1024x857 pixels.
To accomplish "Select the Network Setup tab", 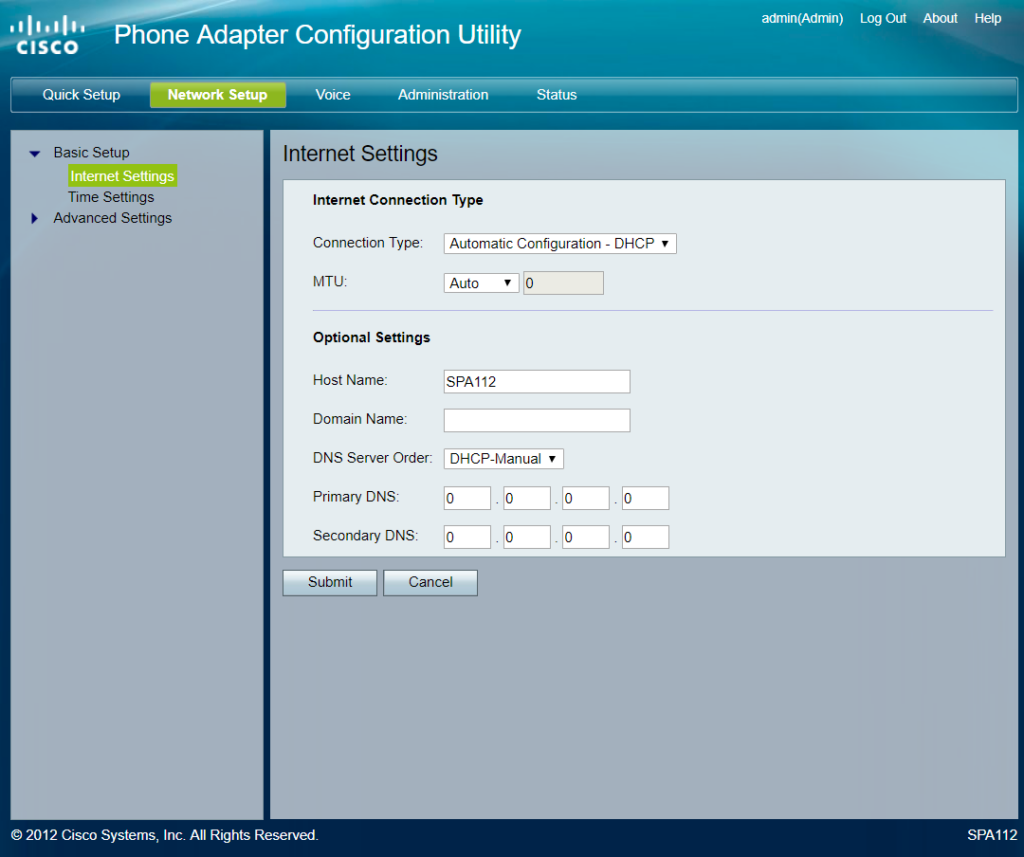I will [x=218, y=95].
